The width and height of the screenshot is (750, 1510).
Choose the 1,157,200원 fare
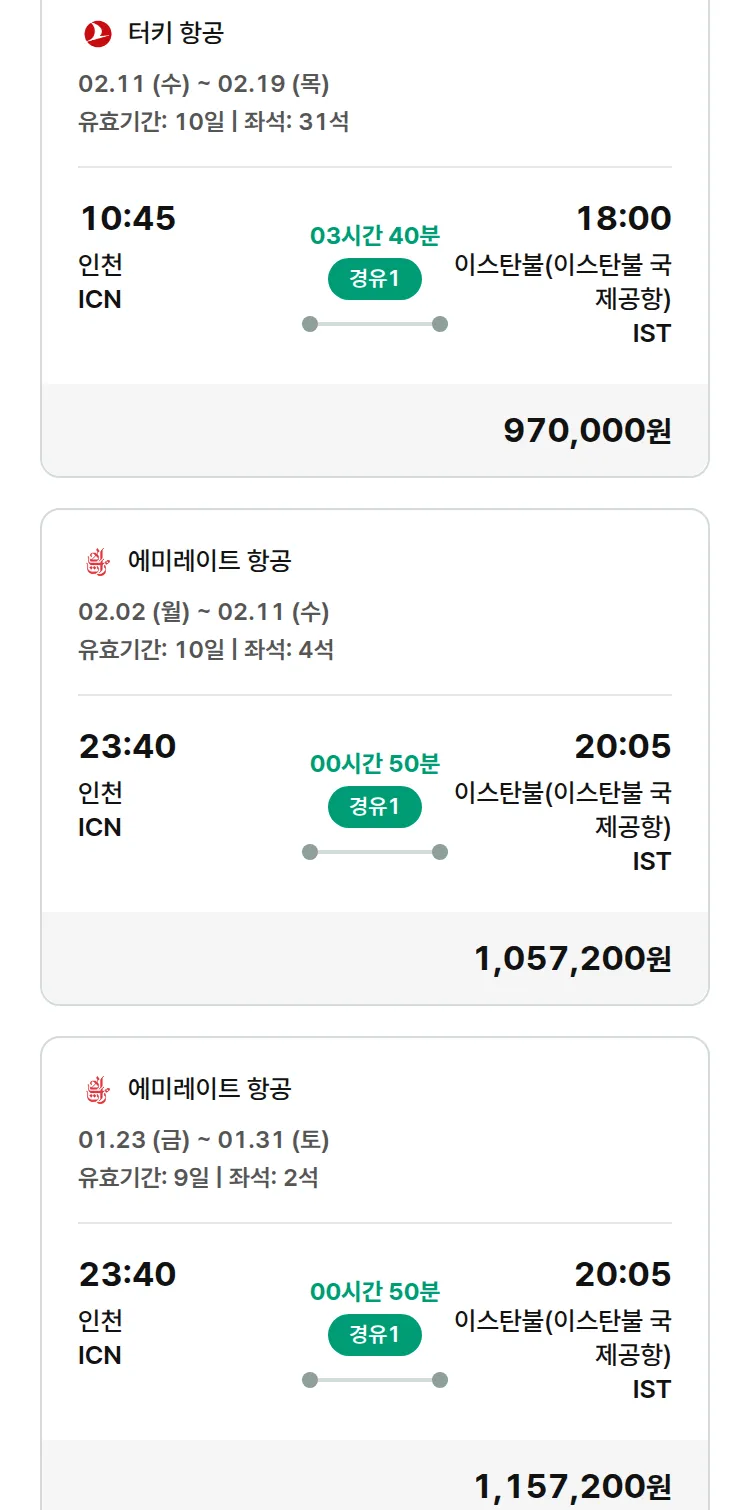click(572, 1487)
